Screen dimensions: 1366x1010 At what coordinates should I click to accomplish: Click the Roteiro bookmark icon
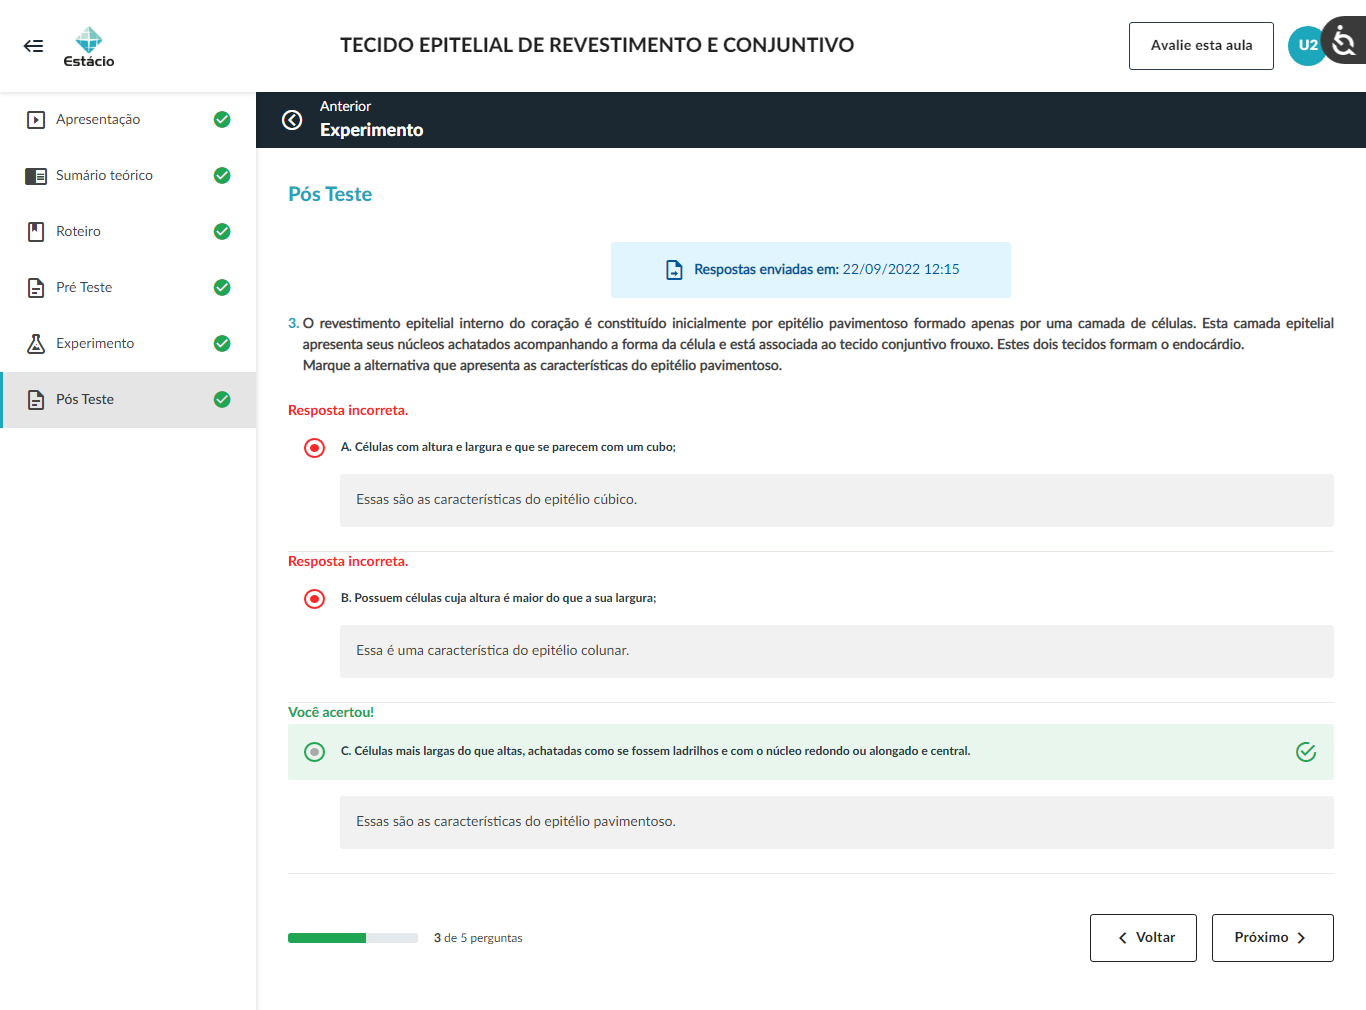click(x=36, y=232)
